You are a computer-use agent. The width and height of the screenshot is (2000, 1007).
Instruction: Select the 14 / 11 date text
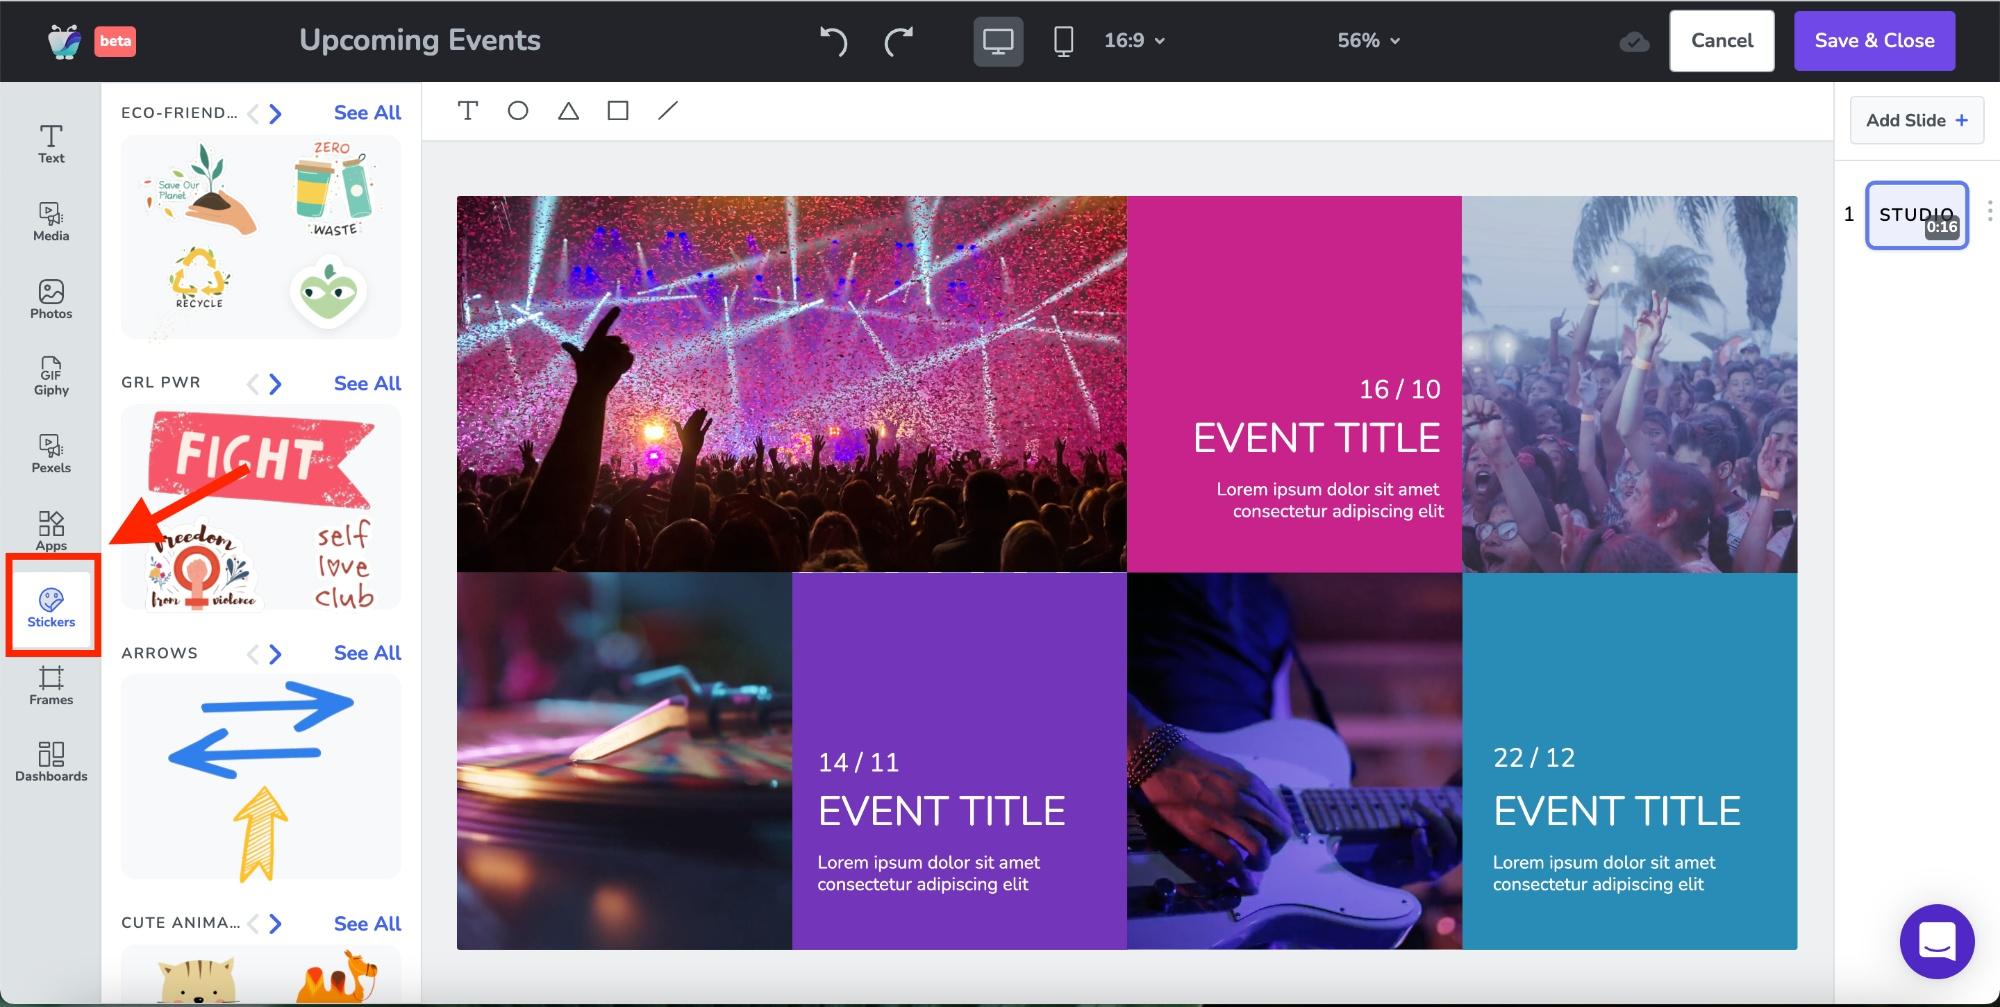pos(858,762)
